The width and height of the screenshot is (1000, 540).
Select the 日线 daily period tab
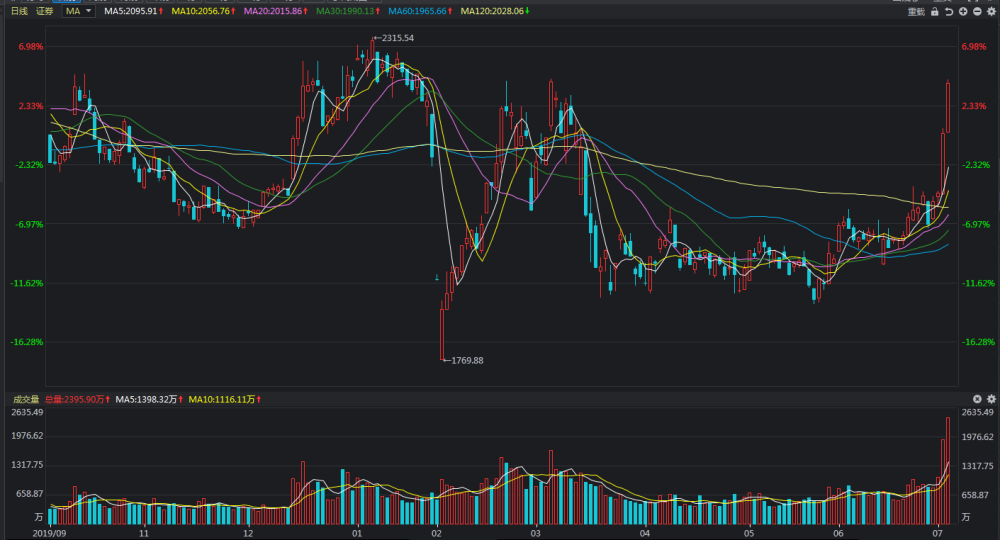(x=19, y=11)
